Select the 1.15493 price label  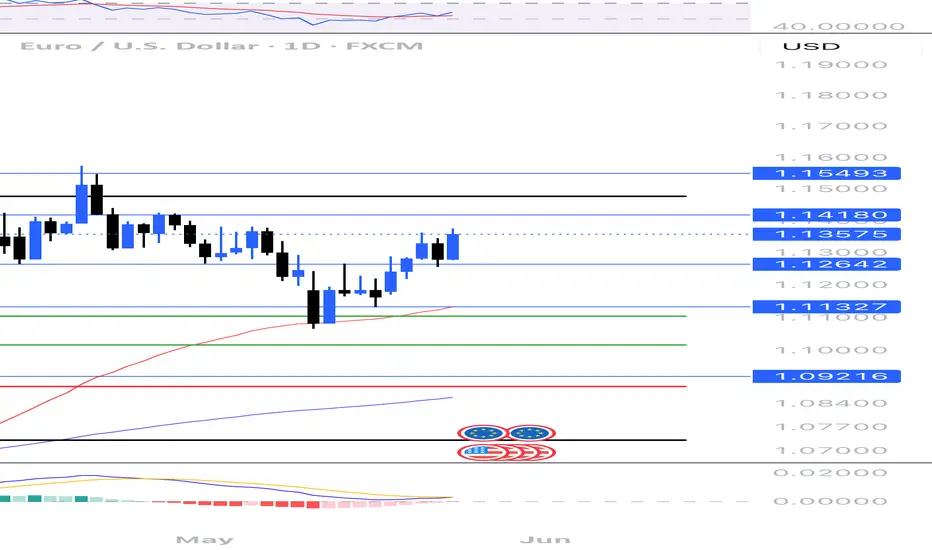click(826, 173)
